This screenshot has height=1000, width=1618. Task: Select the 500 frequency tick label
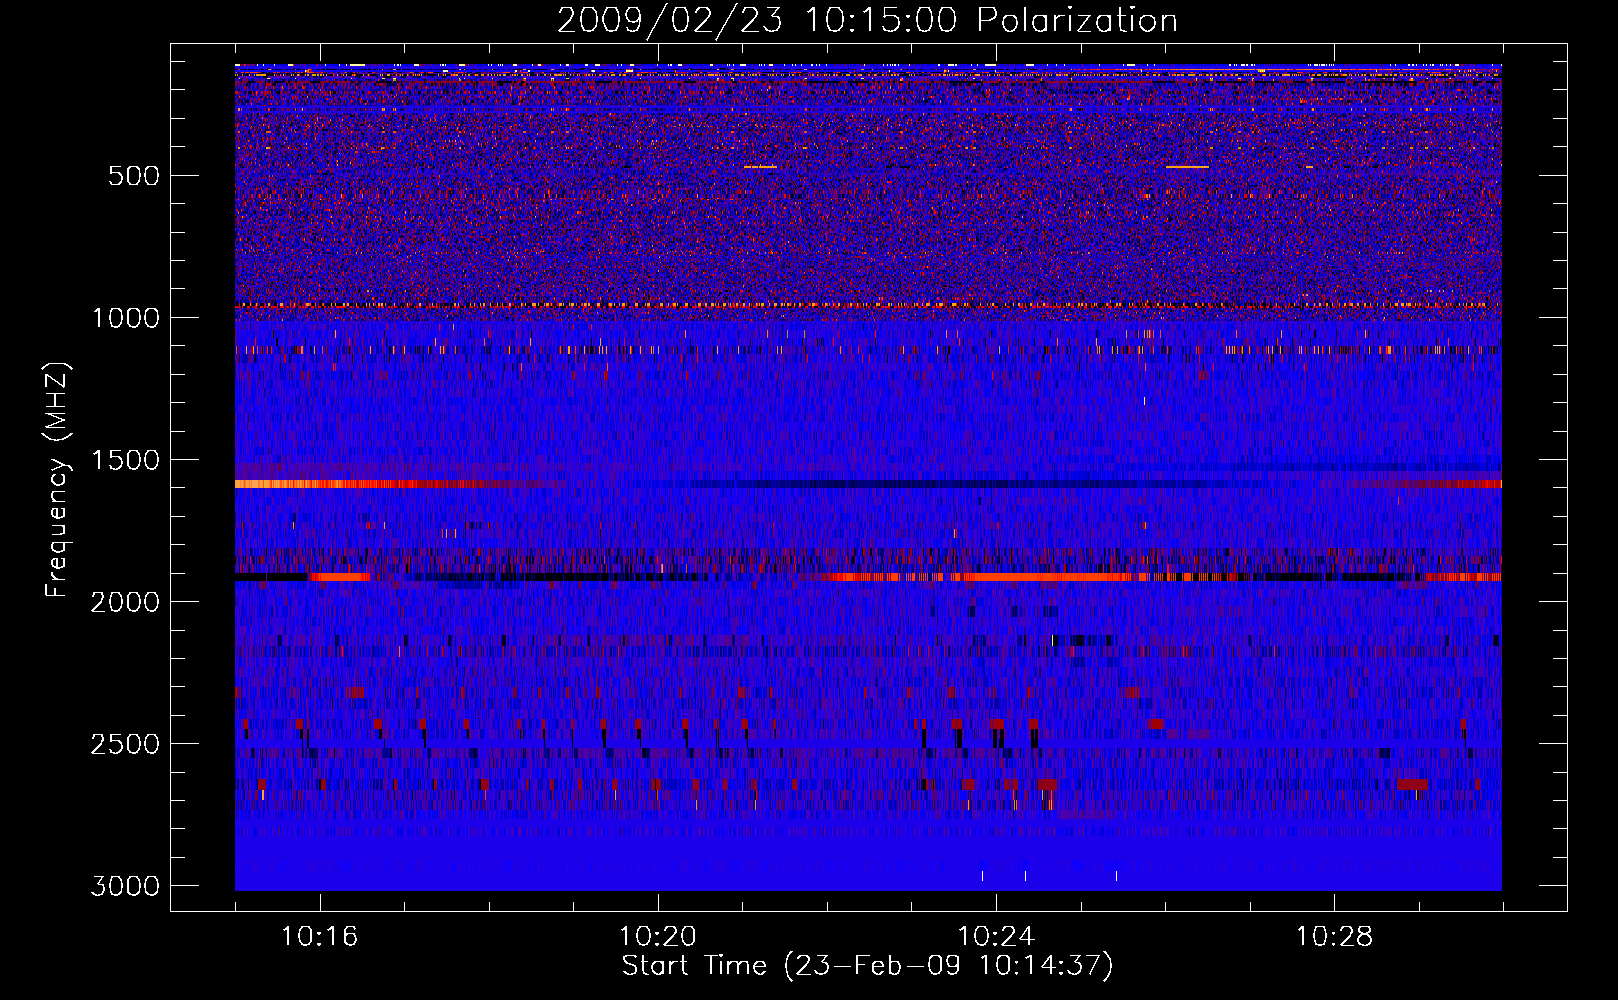tap(134, 176)
